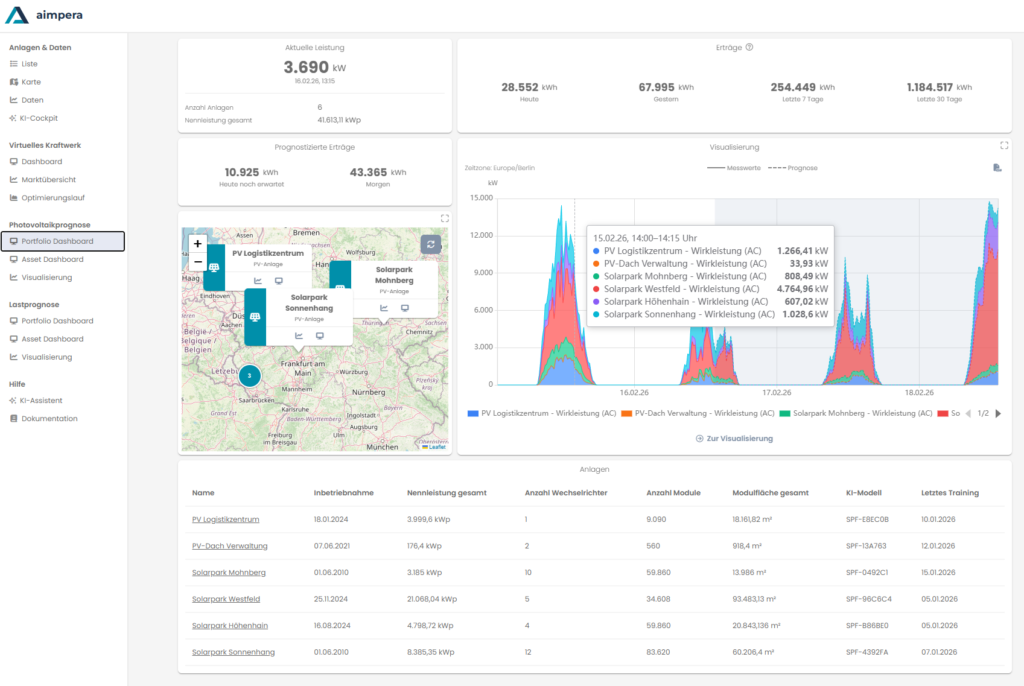Click monitor icon in Solarpark Mohnberg popup
The image size is (1024, 686).
[405, 308]
